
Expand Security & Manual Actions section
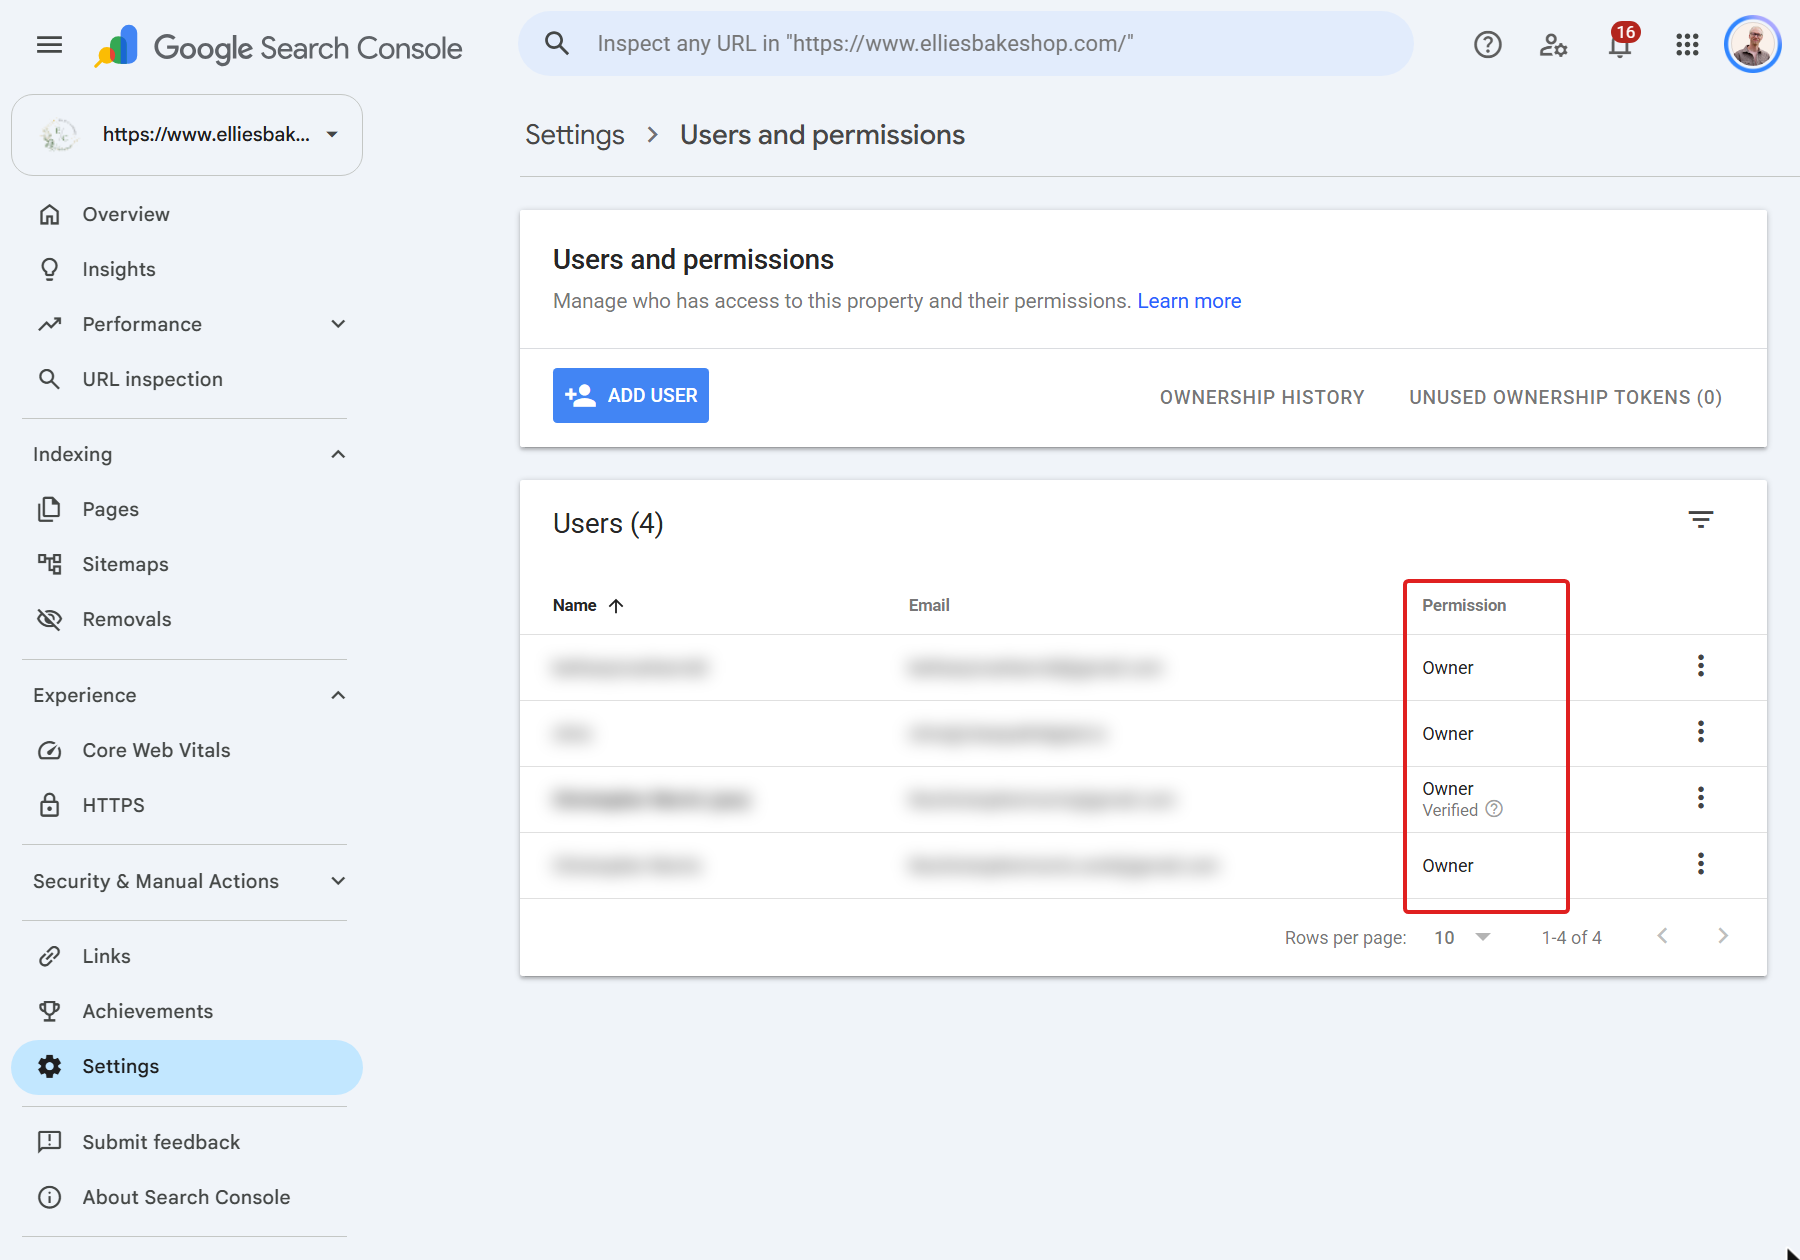(338, 881)
